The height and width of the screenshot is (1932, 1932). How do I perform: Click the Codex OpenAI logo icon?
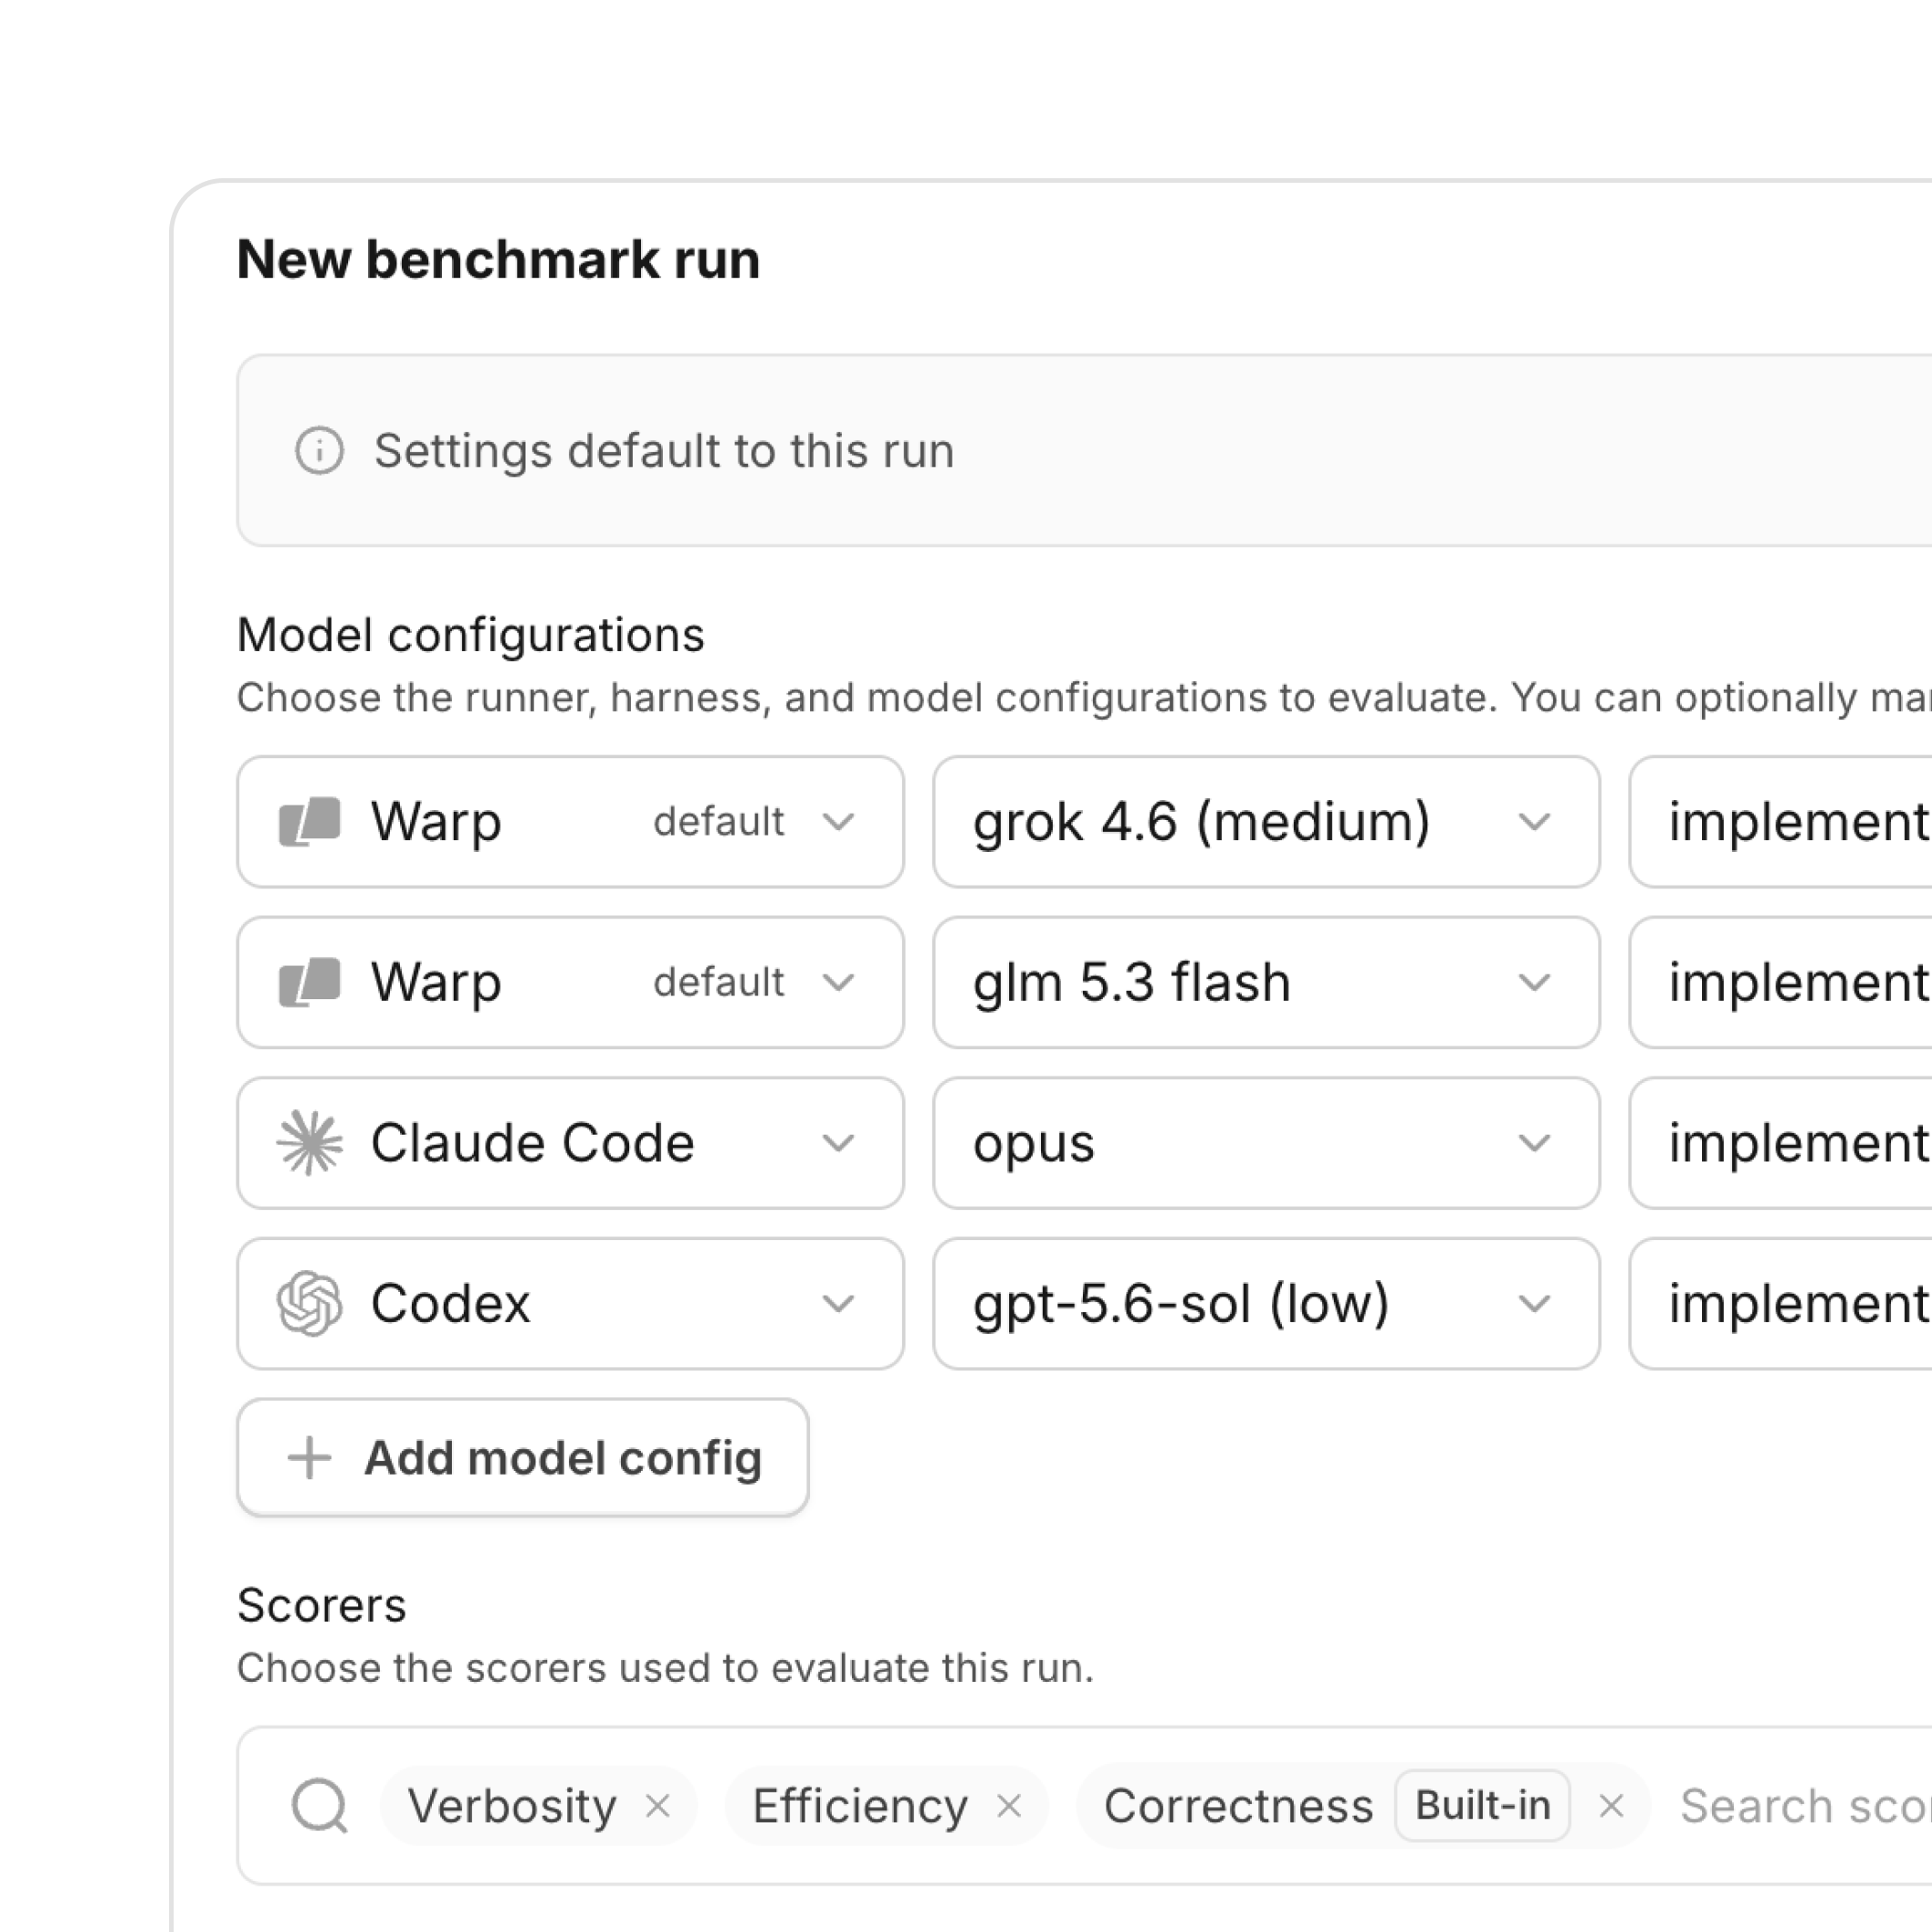click(309, 1303)
